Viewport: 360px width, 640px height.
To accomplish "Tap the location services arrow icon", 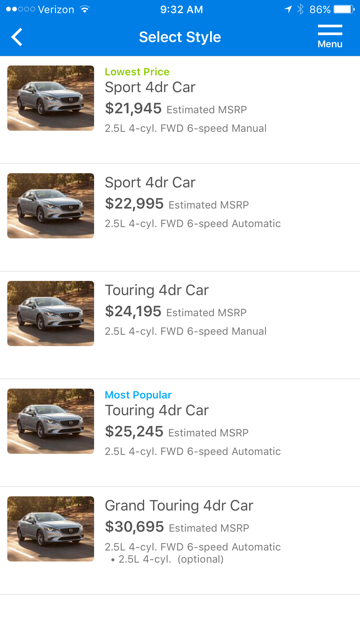I will point(288,9).
